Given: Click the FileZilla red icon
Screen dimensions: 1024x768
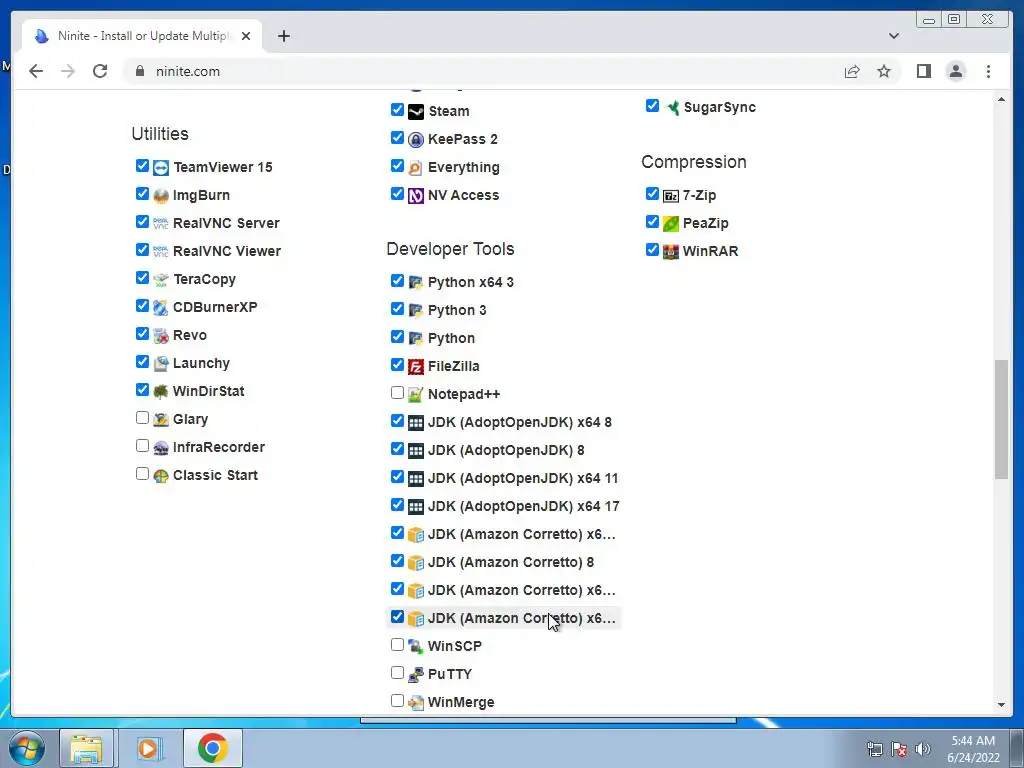Looking at the screenshot, I should point(416,367).
